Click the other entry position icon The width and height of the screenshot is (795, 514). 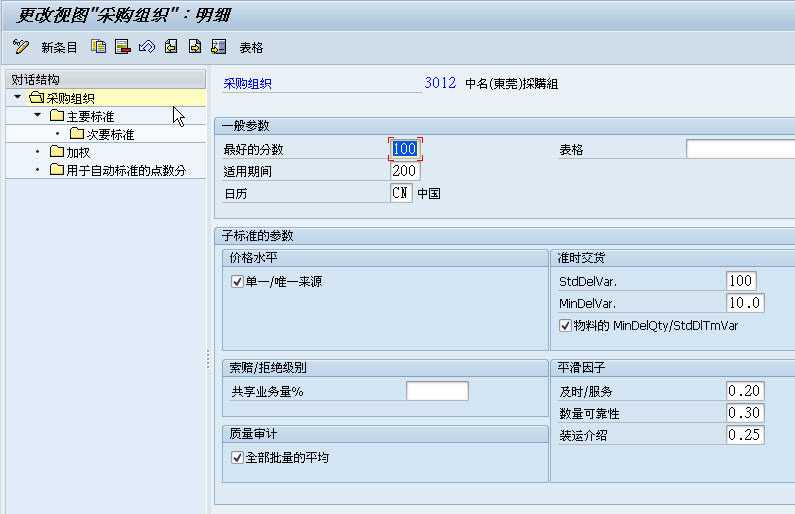(219, 47)
